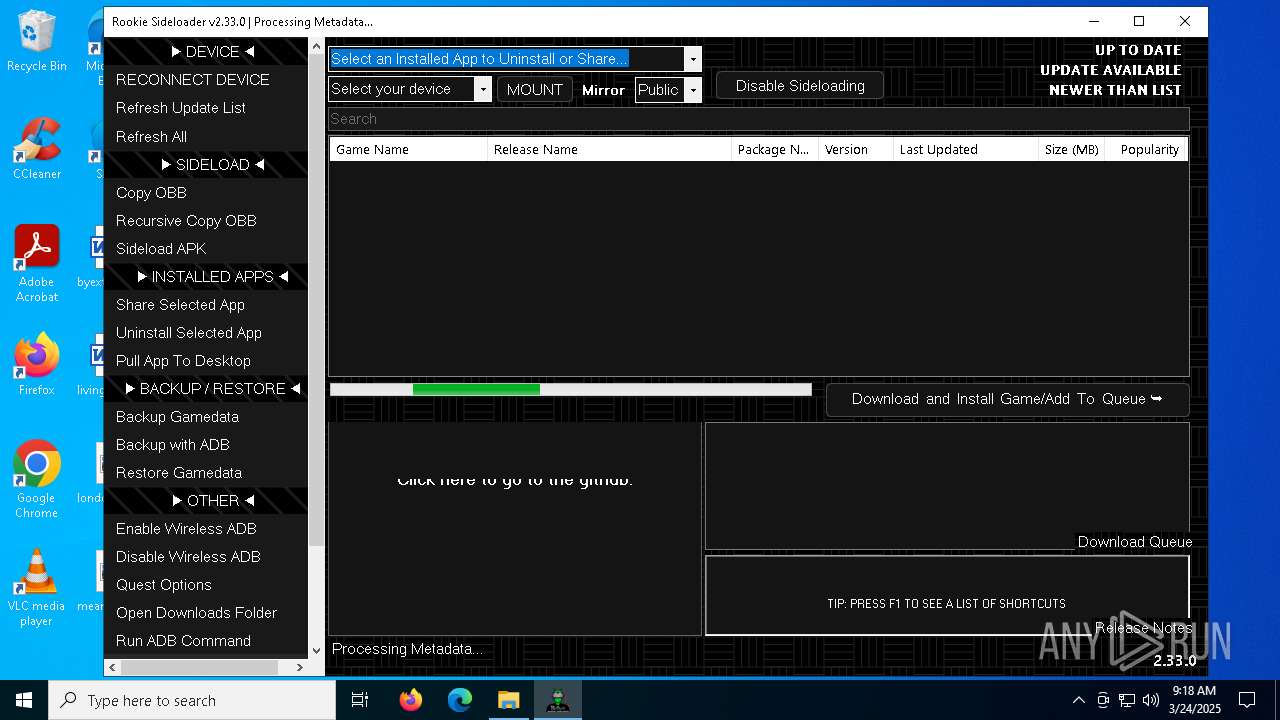Open the Select your device dropdown

coord(482,89)
